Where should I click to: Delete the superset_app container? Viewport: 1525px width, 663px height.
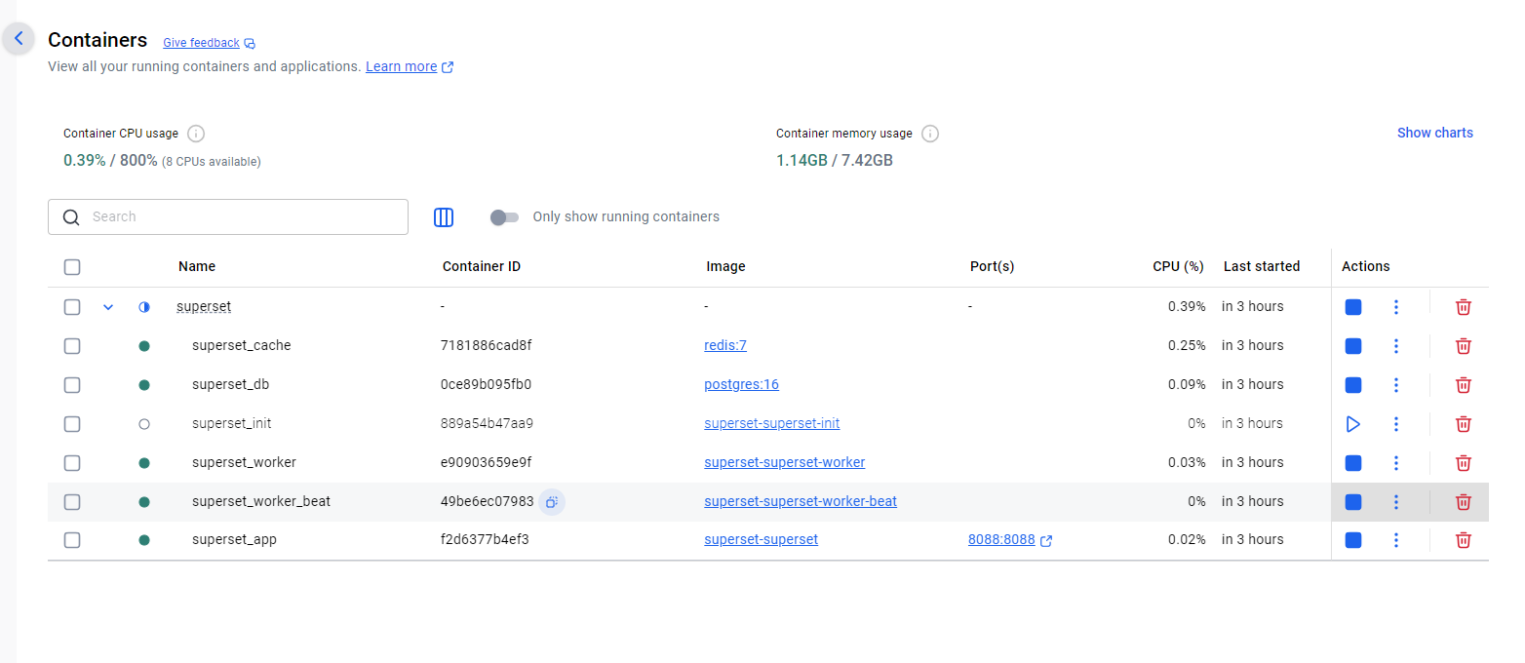point(1462,539)
